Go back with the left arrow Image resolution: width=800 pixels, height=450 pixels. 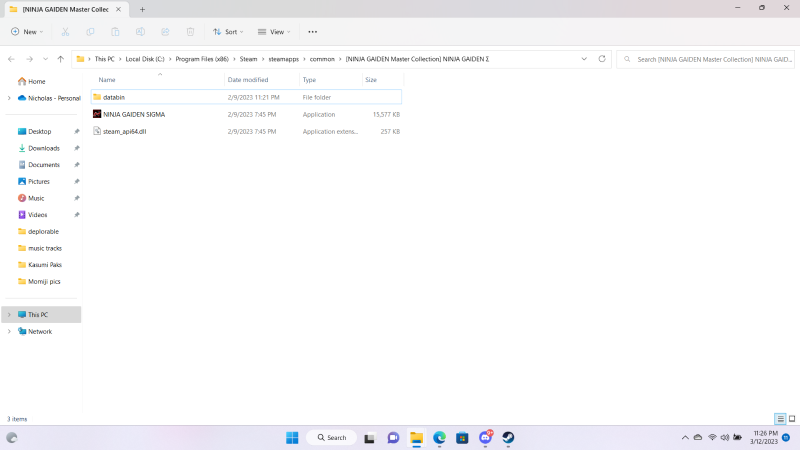click(x=11, y=59)
